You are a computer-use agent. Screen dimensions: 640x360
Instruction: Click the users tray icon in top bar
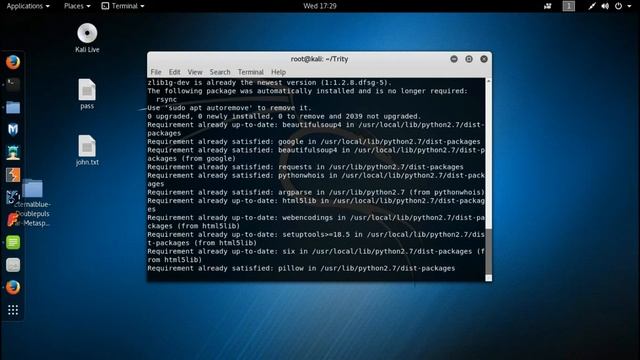coord(548,6)
